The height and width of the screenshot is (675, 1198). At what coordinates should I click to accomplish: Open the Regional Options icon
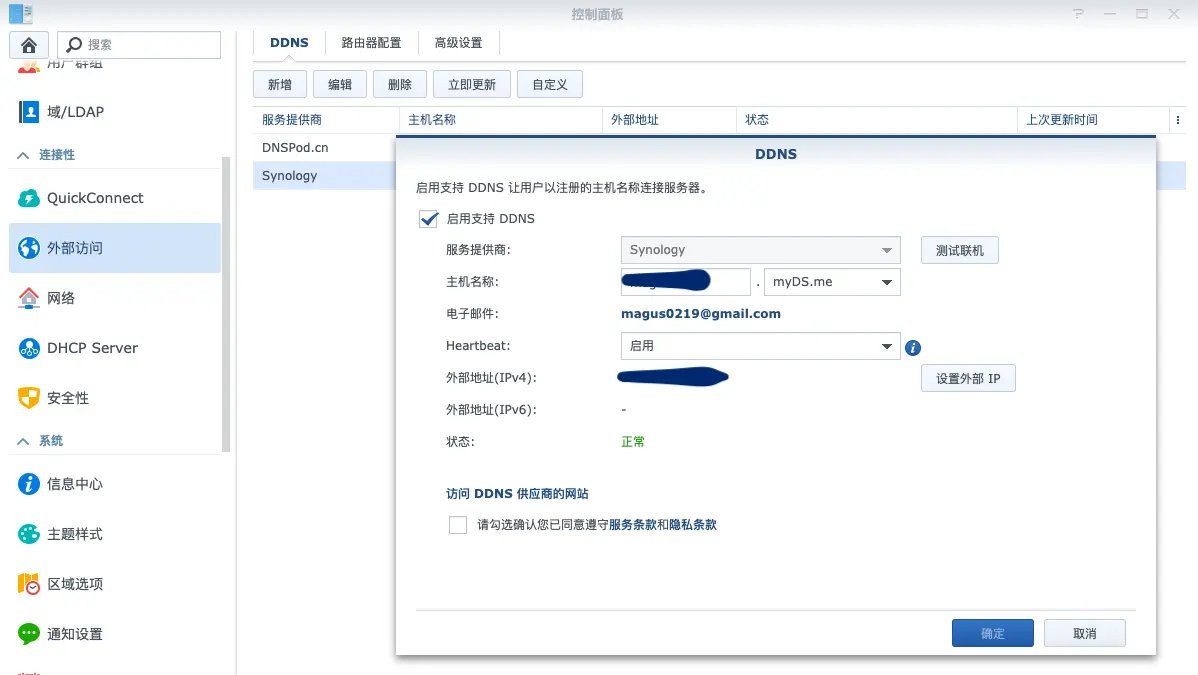(29, 584)
